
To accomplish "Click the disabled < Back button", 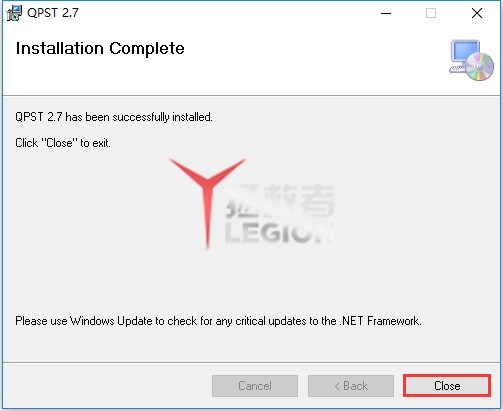I will pos(351,386).
